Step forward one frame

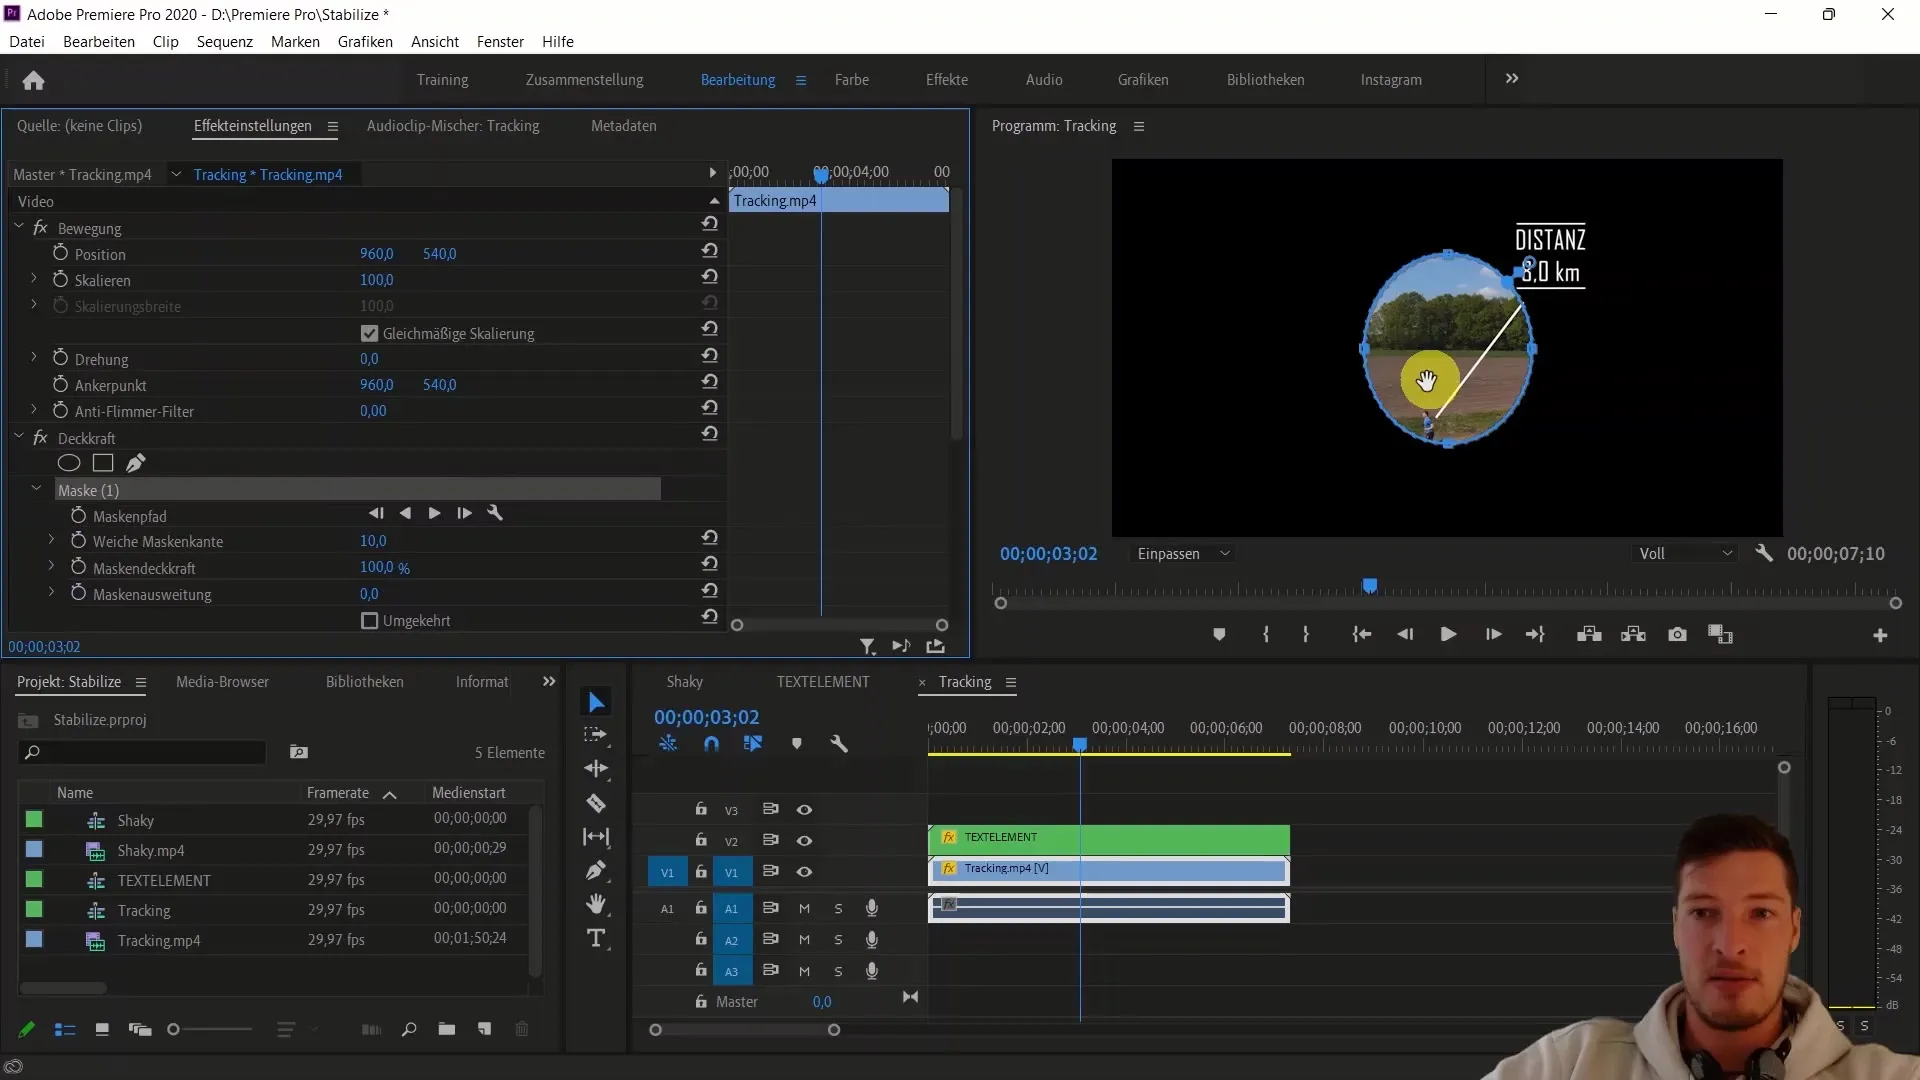coord(1493,635)
